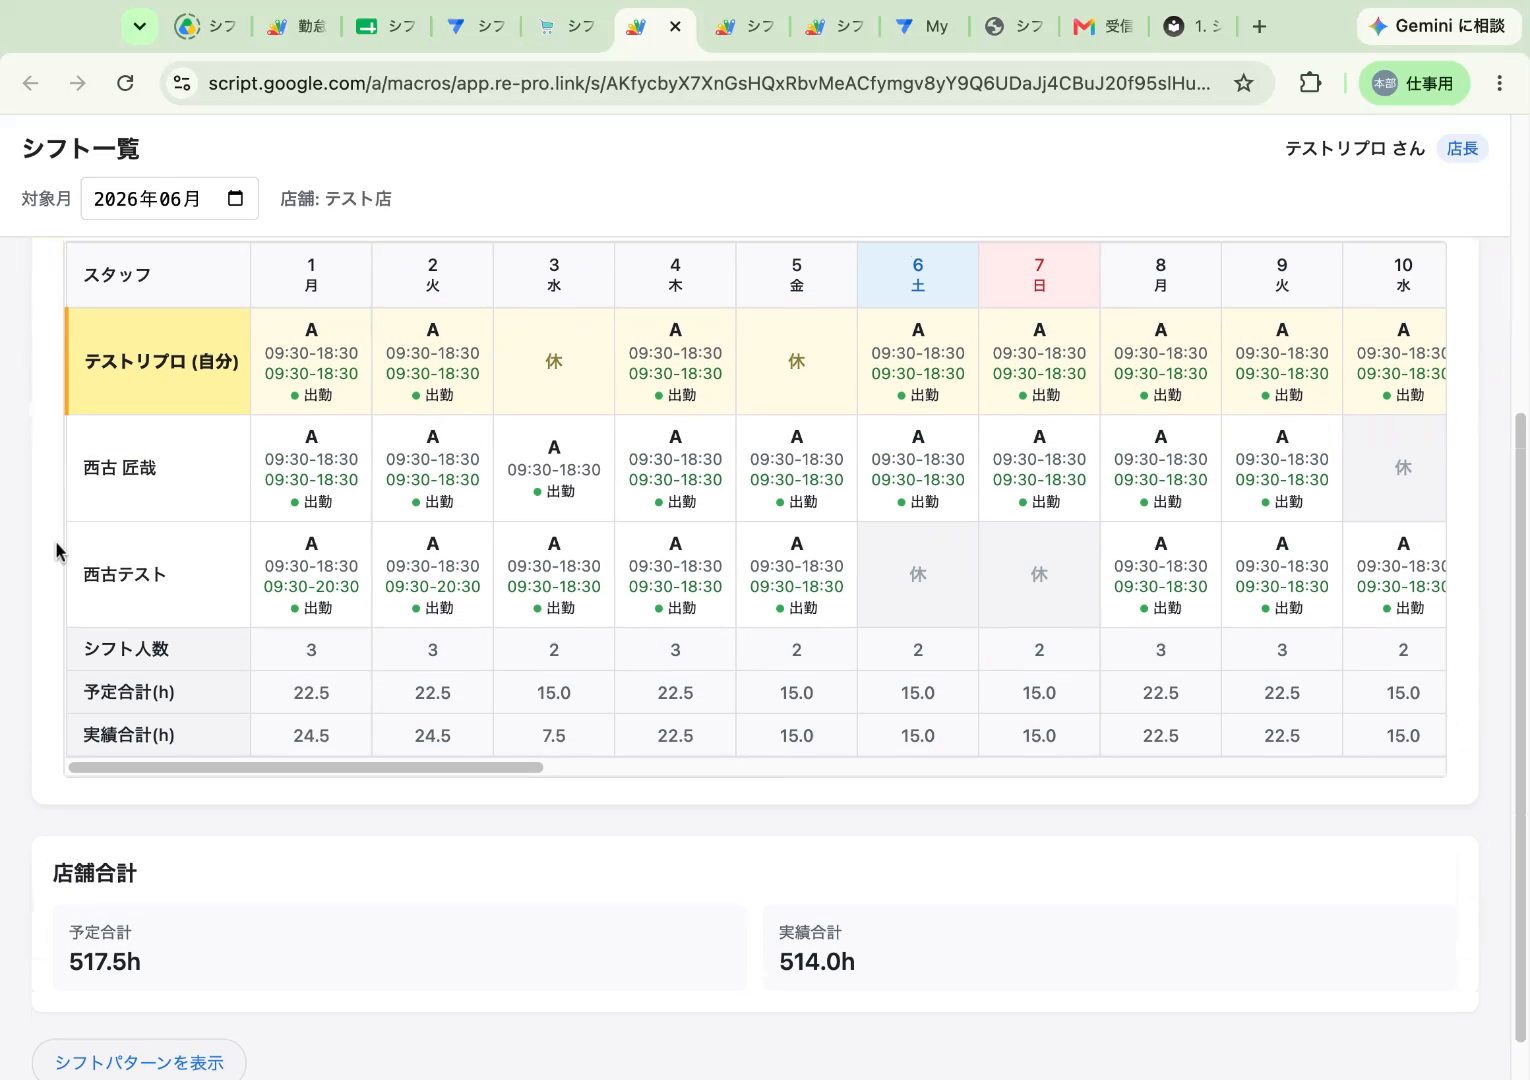Image resolution: width=1530 pixels, height=1080 pixels.
Task: Open site information icon in address bar
Action: pos(182,83)
